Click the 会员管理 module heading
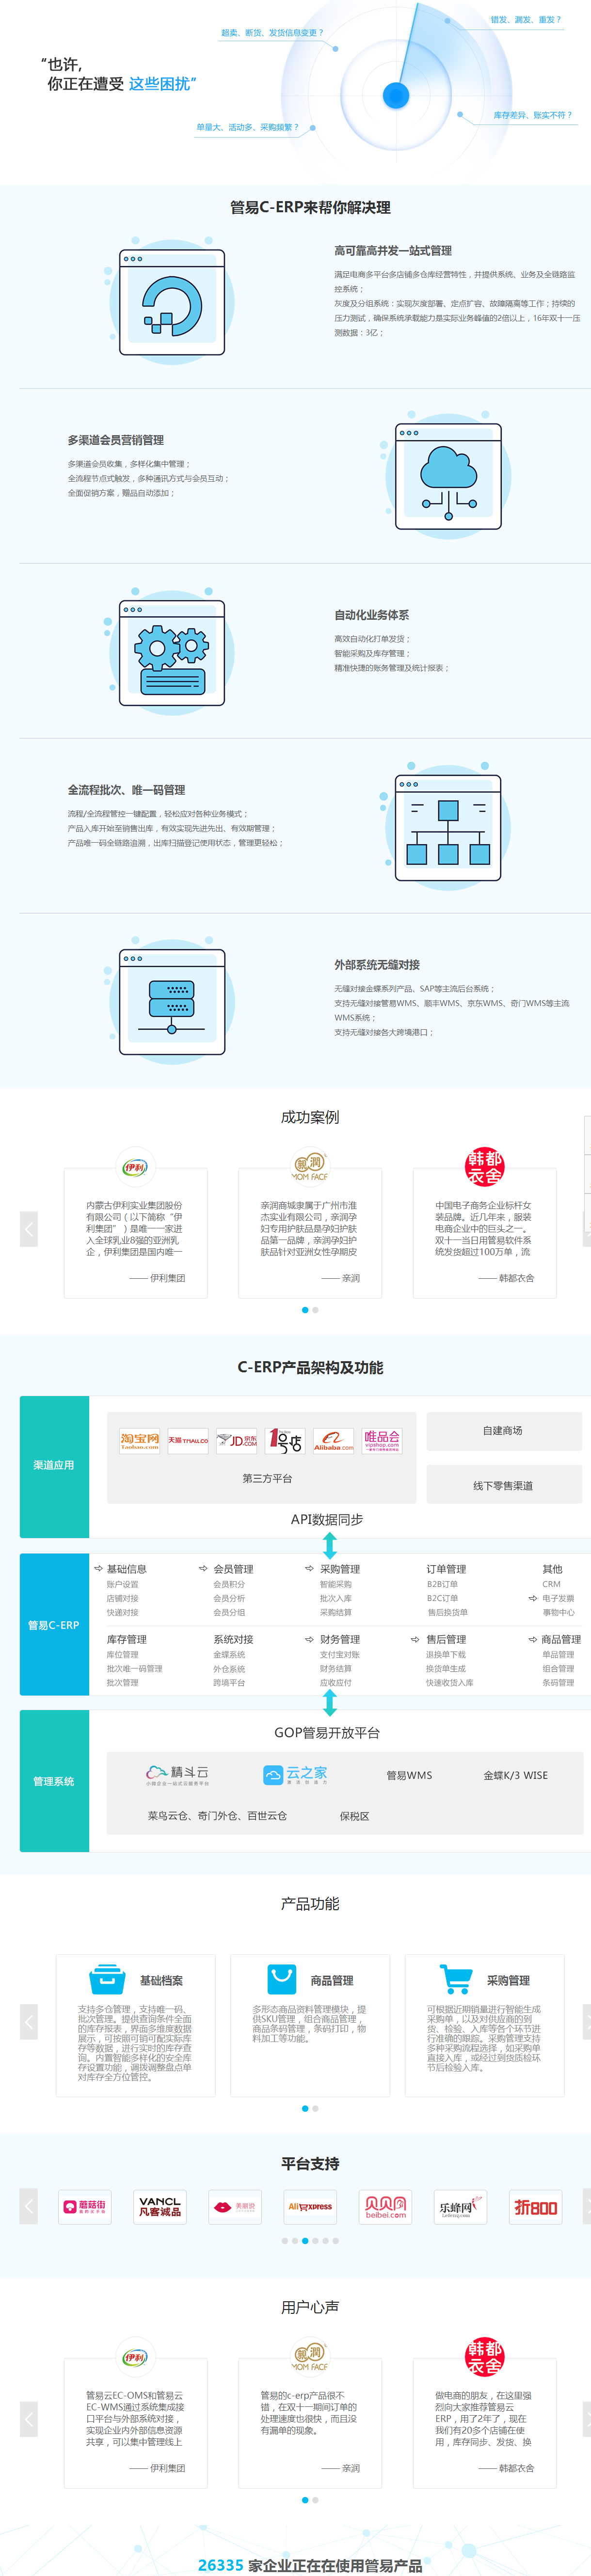The image size is (591, 2576). [x=233, y=1569]
